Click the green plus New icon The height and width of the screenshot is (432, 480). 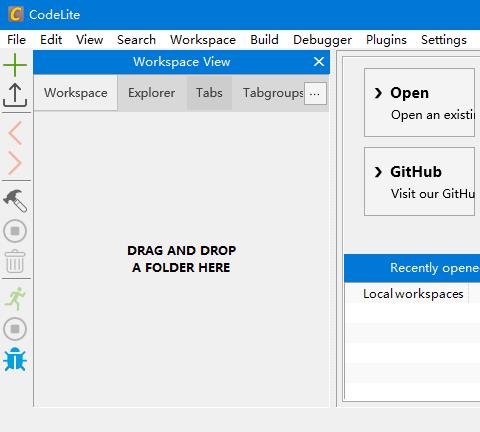coord(15,65)
